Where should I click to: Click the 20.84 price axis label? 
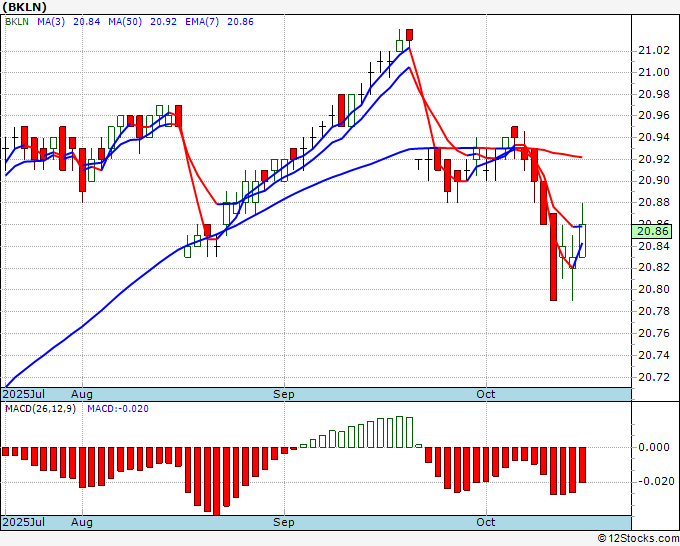click(654, 246)
